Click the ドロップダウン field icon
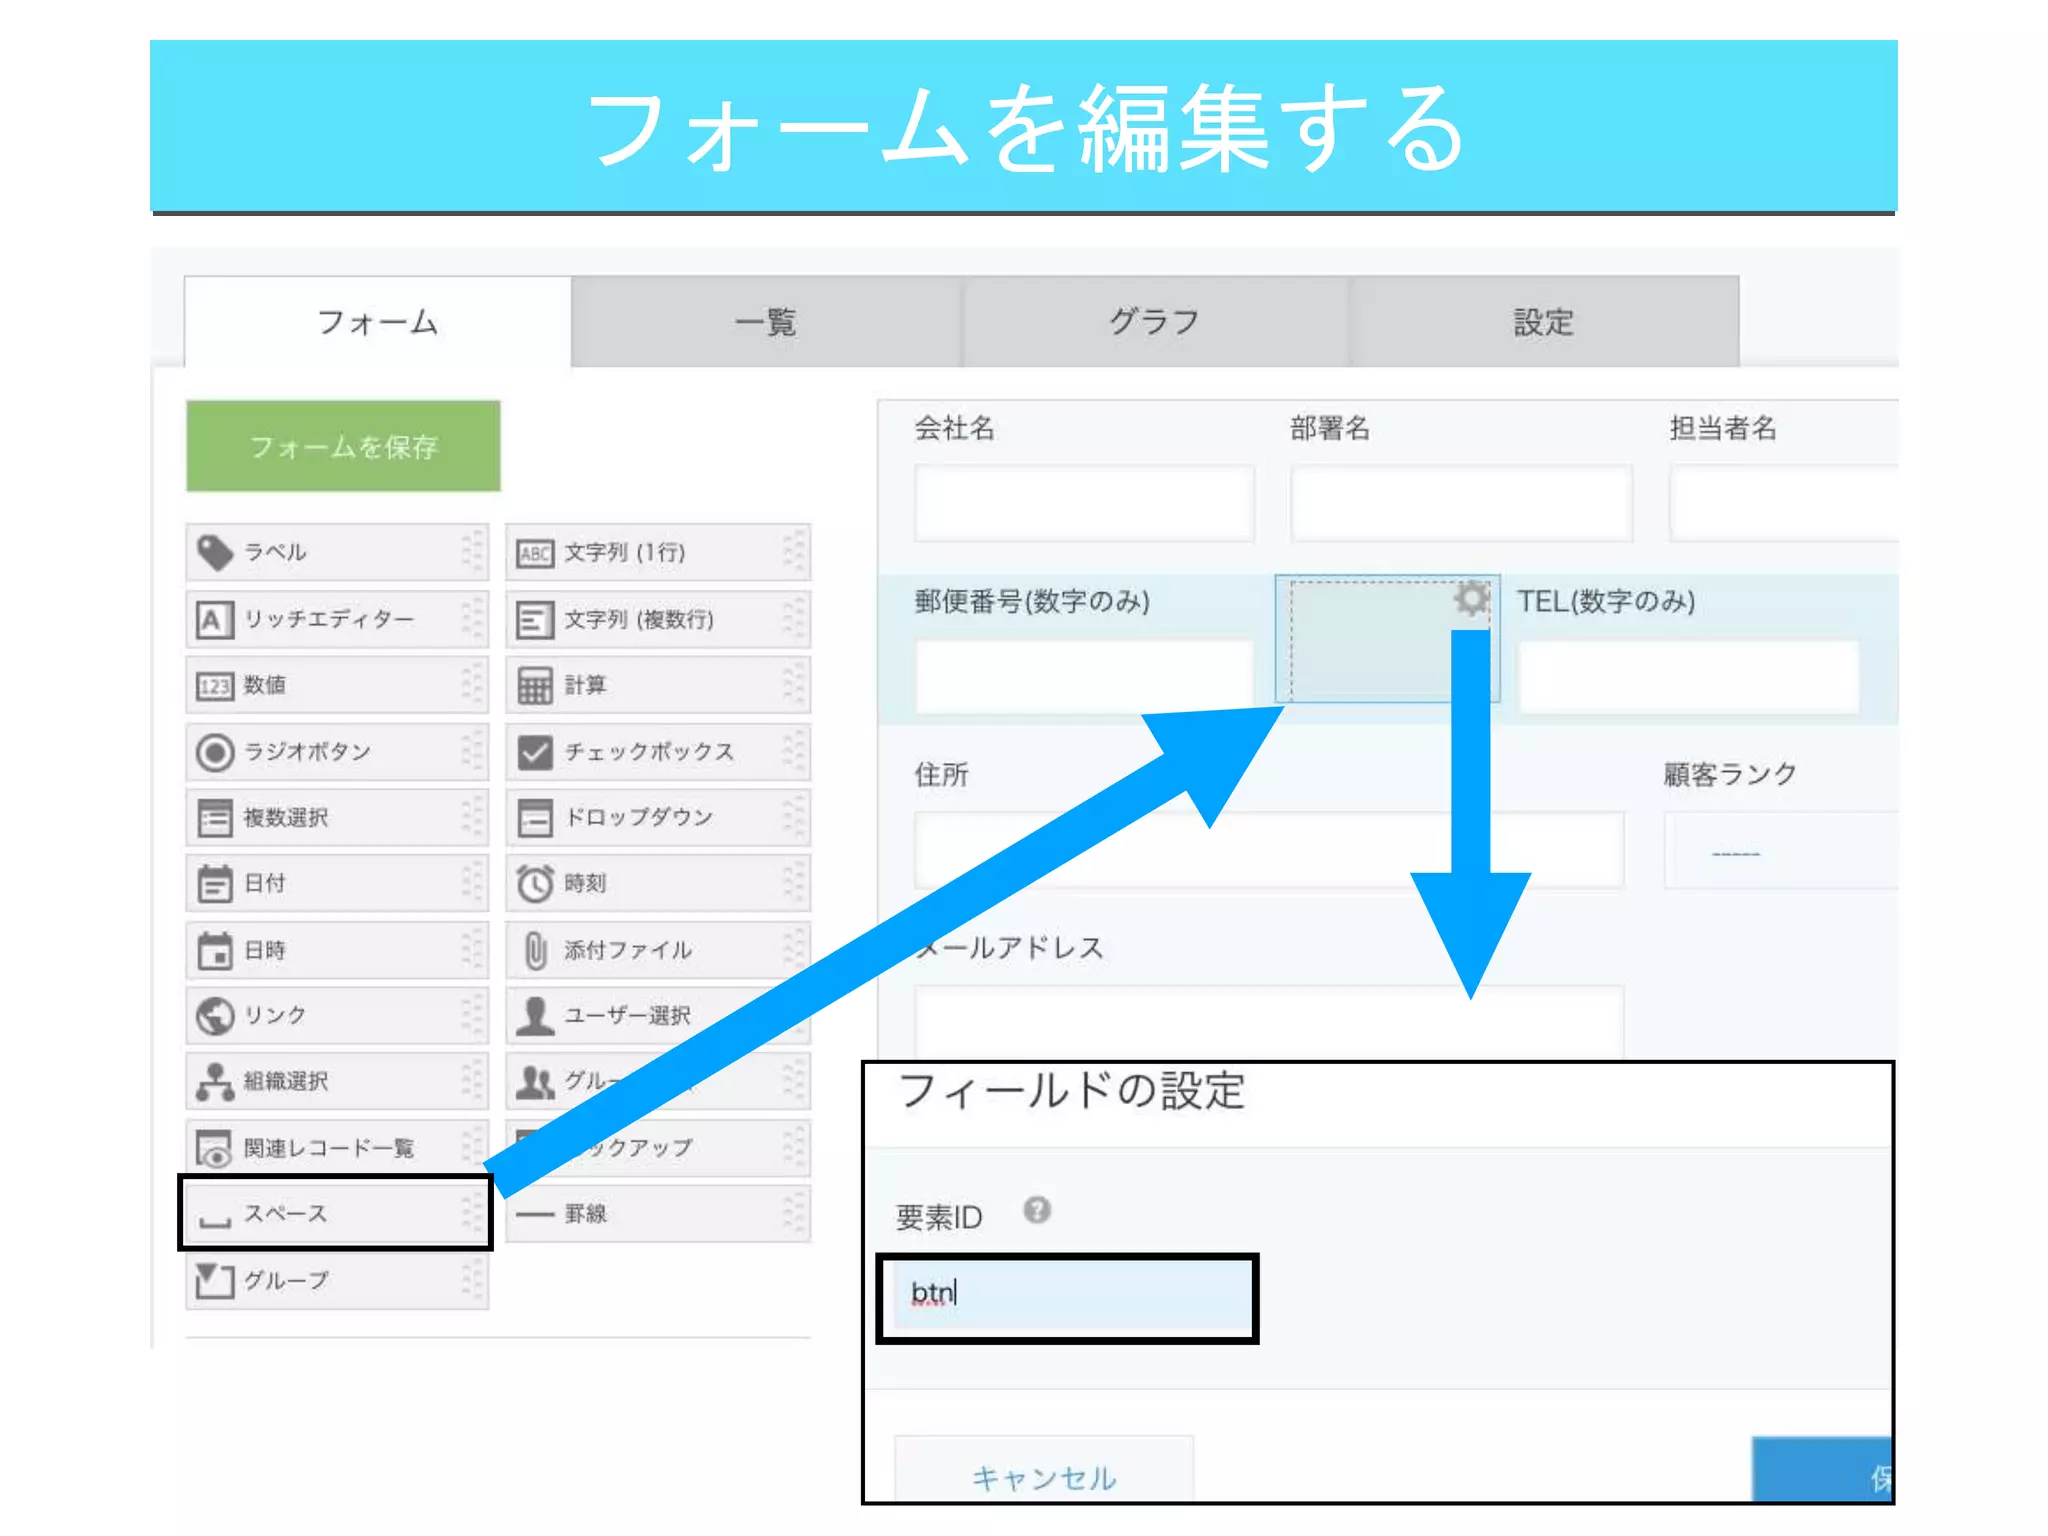 click(x=535, y=818)
